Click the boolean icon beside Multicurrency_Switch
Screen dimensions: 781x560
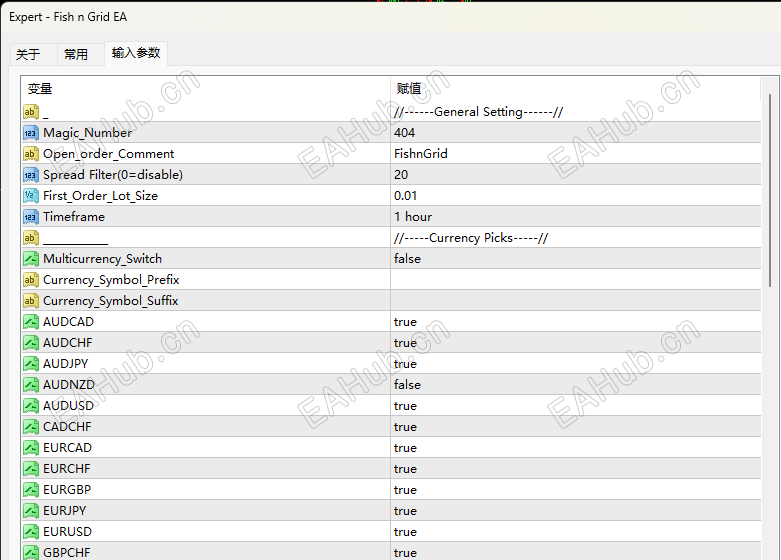click(31, 259)
